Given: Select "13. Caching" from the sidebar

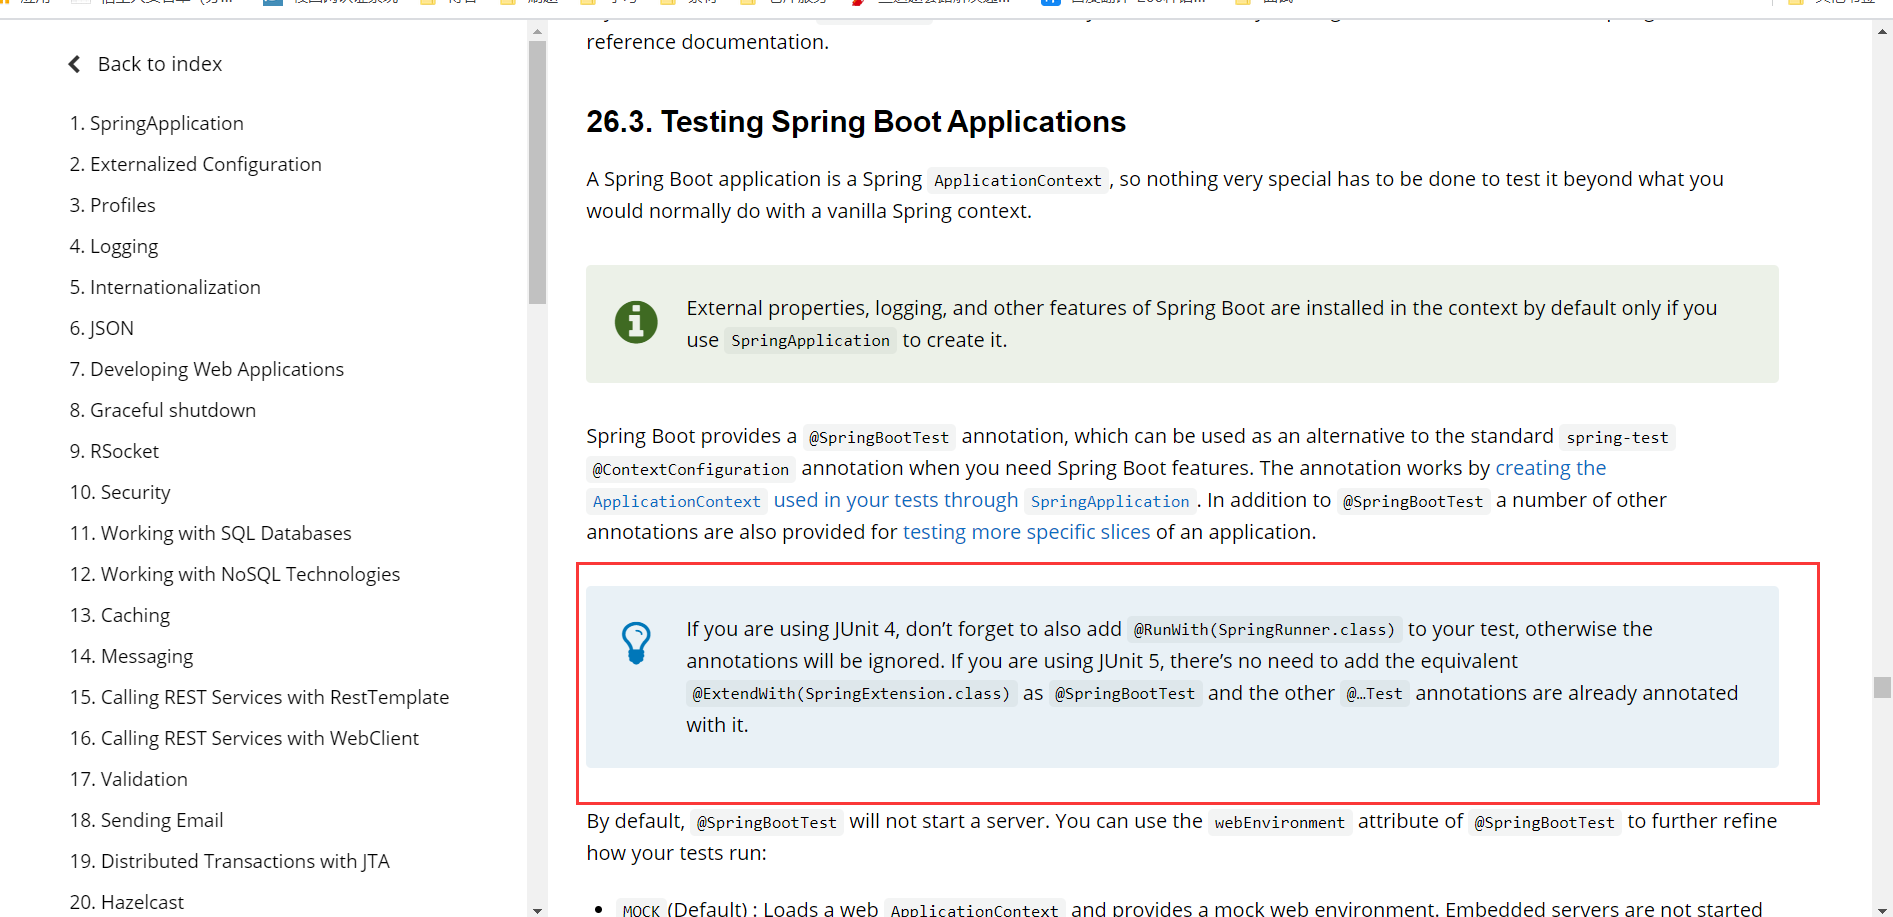Looking at the screenshot, I should pyautogui.click(x=120, y=614).
